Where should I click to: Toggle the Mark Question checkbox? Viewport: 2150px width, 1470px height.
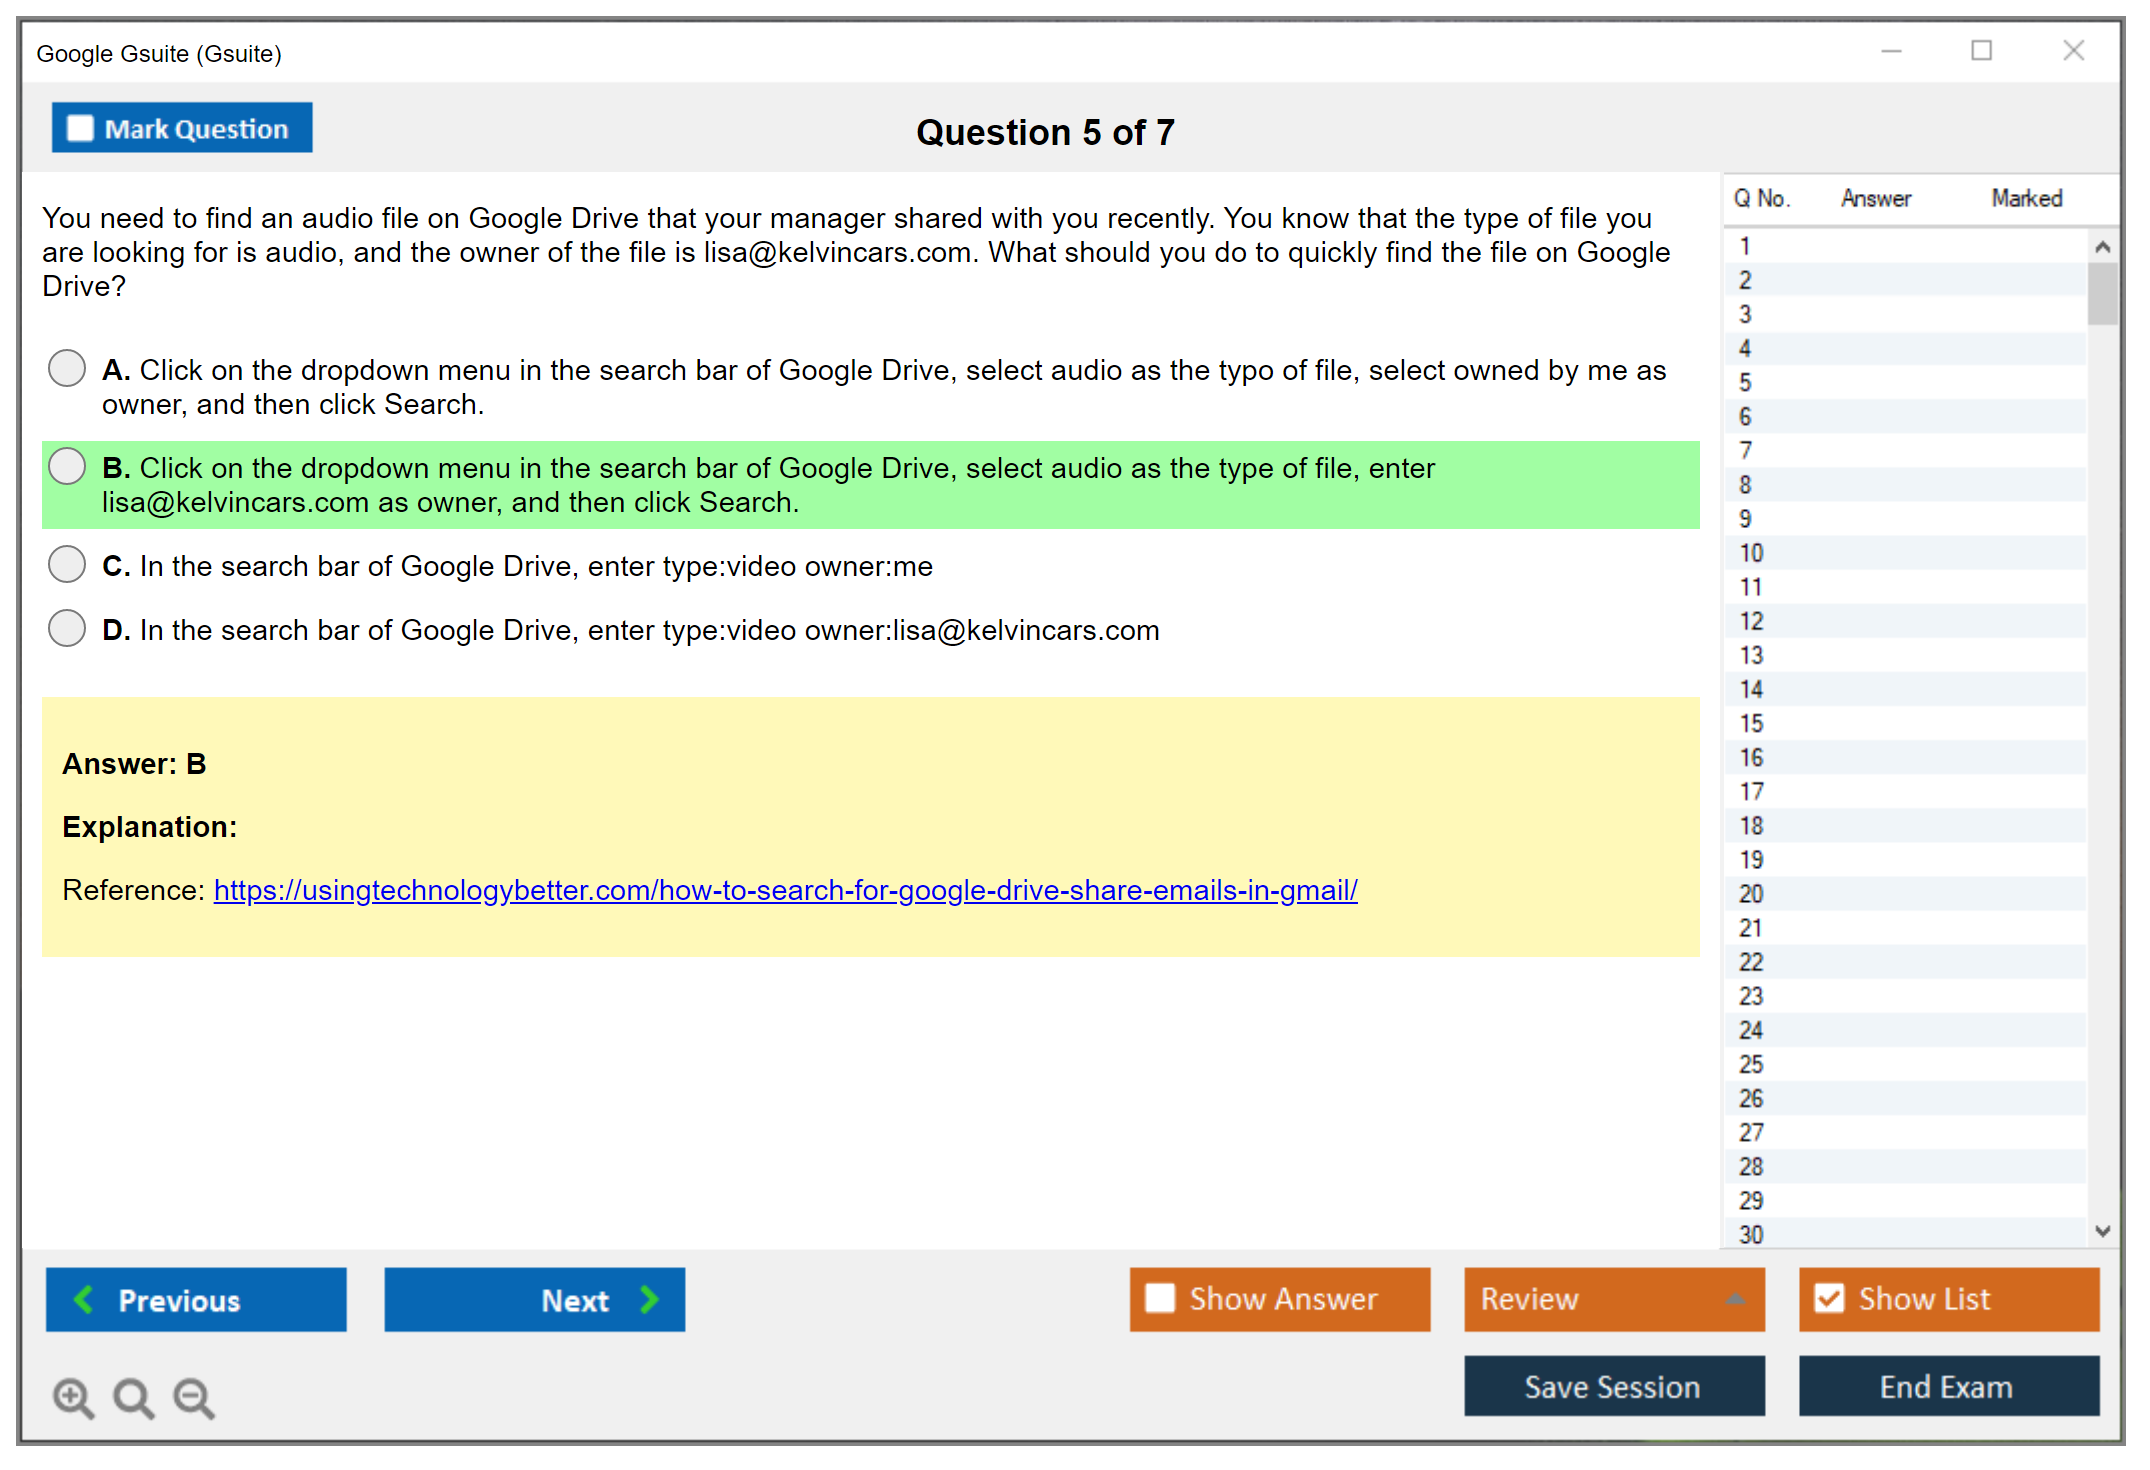point(80,128)
